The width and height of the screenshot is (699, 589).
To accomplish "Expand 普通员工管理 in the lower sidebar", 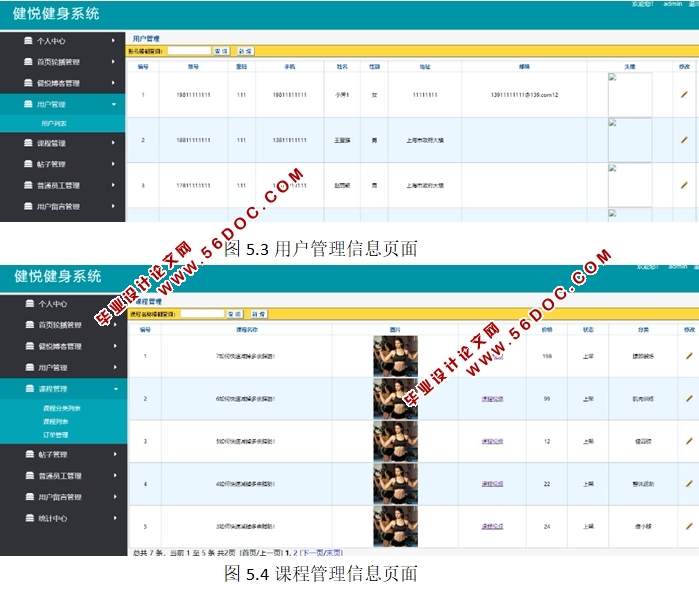I will point(115,475).
